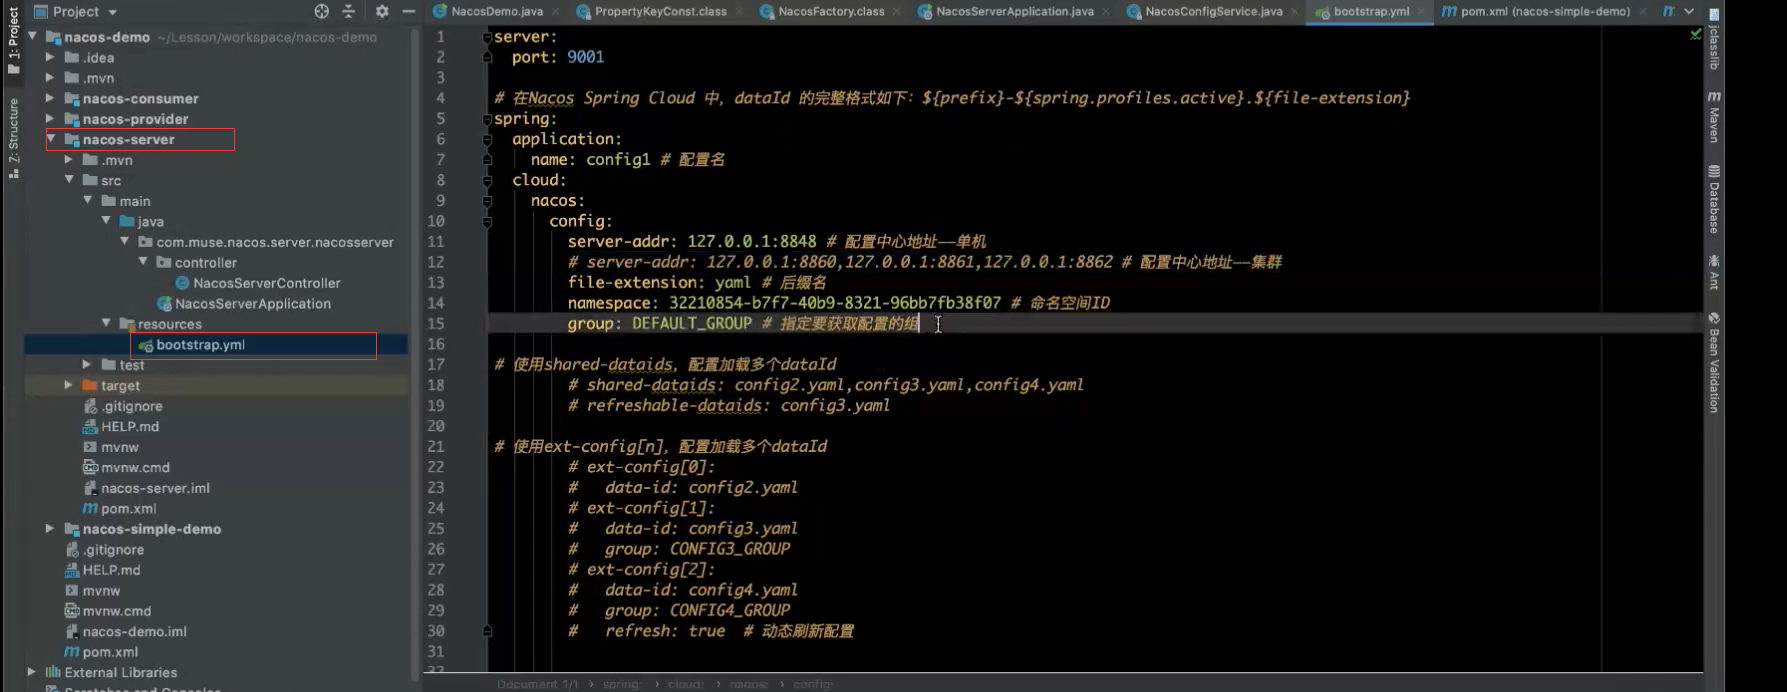The height and width of the screenshot is (692, 1787).
Task: Show hidden tabs dropdown arrow
Action: (x=1689, y=11)
